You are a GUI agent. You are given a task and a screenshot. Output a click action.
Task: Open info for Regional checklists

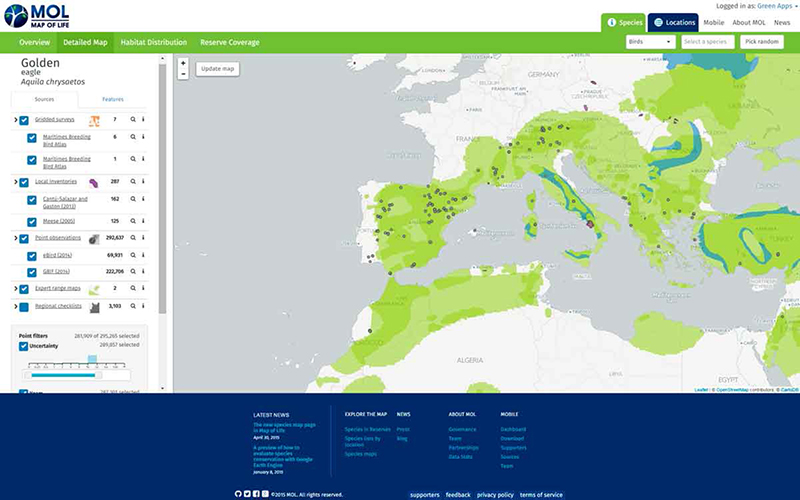pos(143,306)
